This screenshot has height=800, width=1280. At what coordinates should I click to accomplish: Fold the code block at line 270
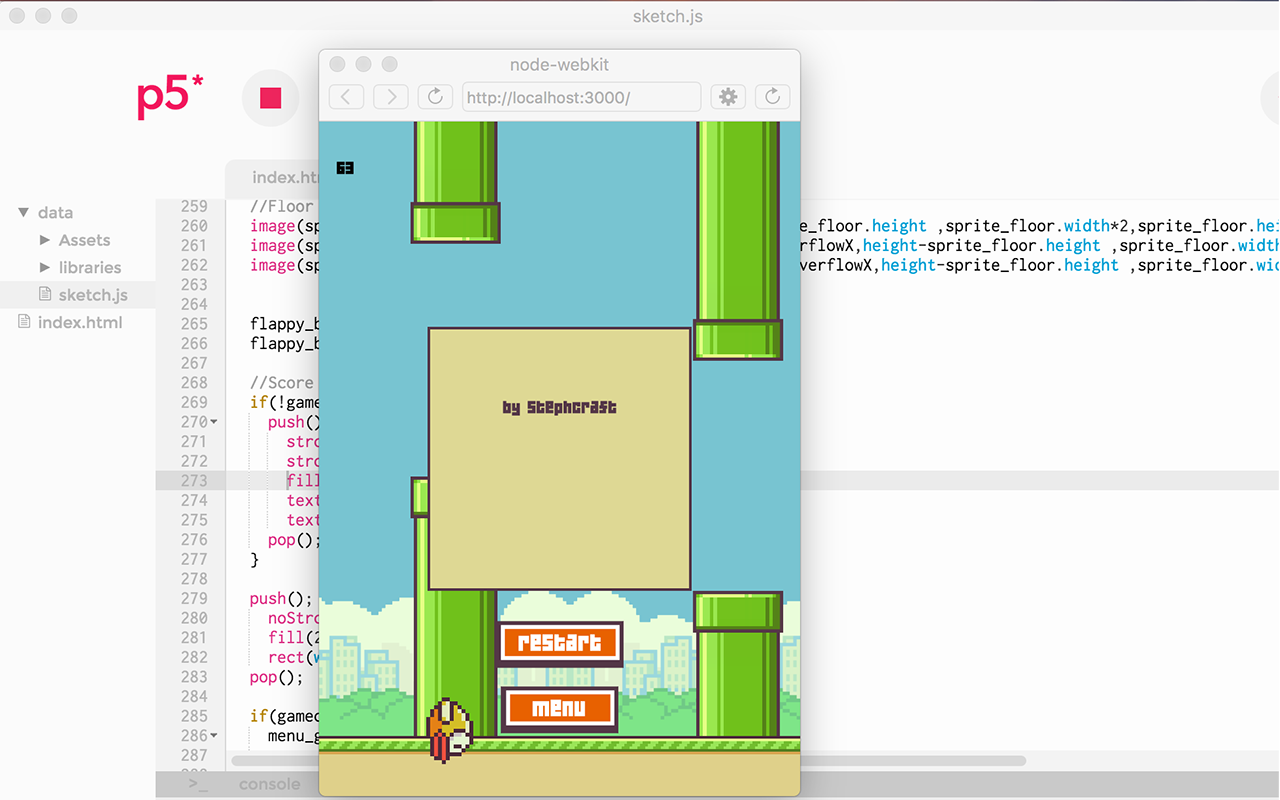[x=214, y=422]
